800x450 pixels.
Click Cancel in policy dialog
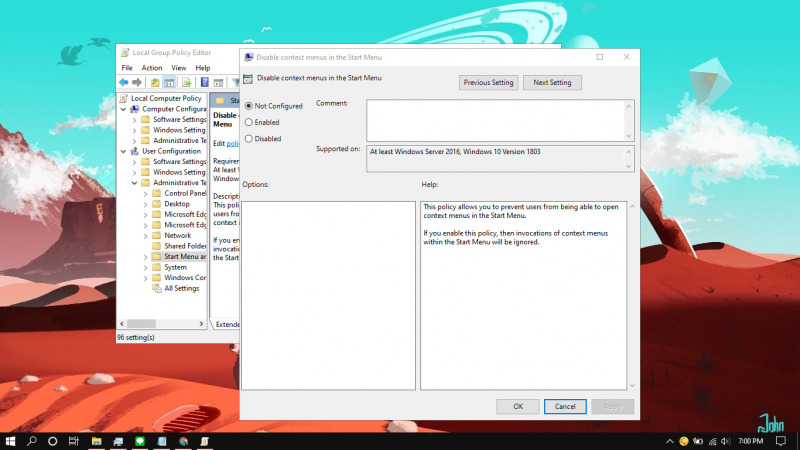click(565, 406)
